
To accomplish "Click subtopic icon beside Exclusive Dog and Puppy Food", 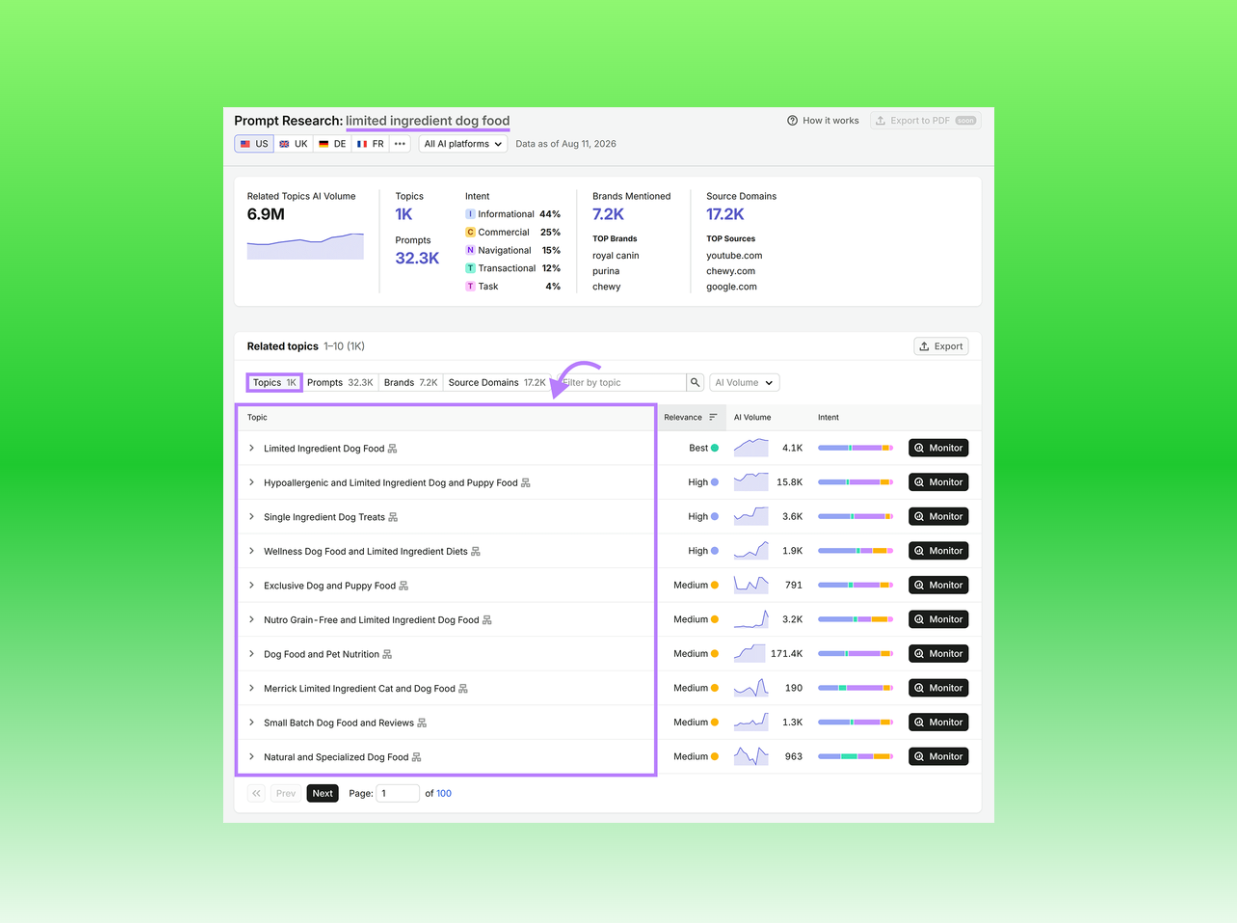I will coord(404,586).
